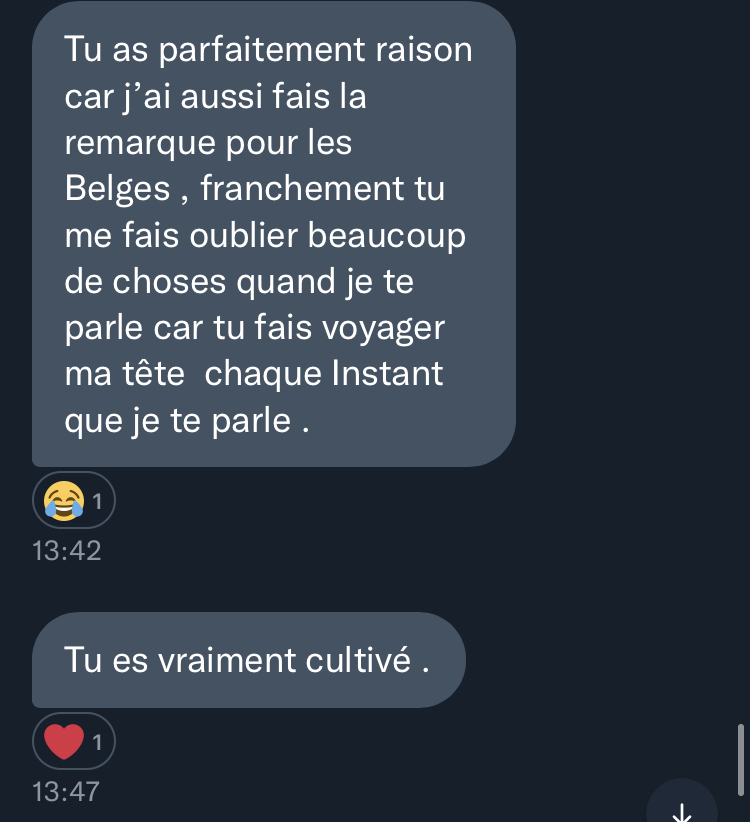Click the phrase 'franchement tu'
The image size is (750, 822).
[x=322, y=188]
